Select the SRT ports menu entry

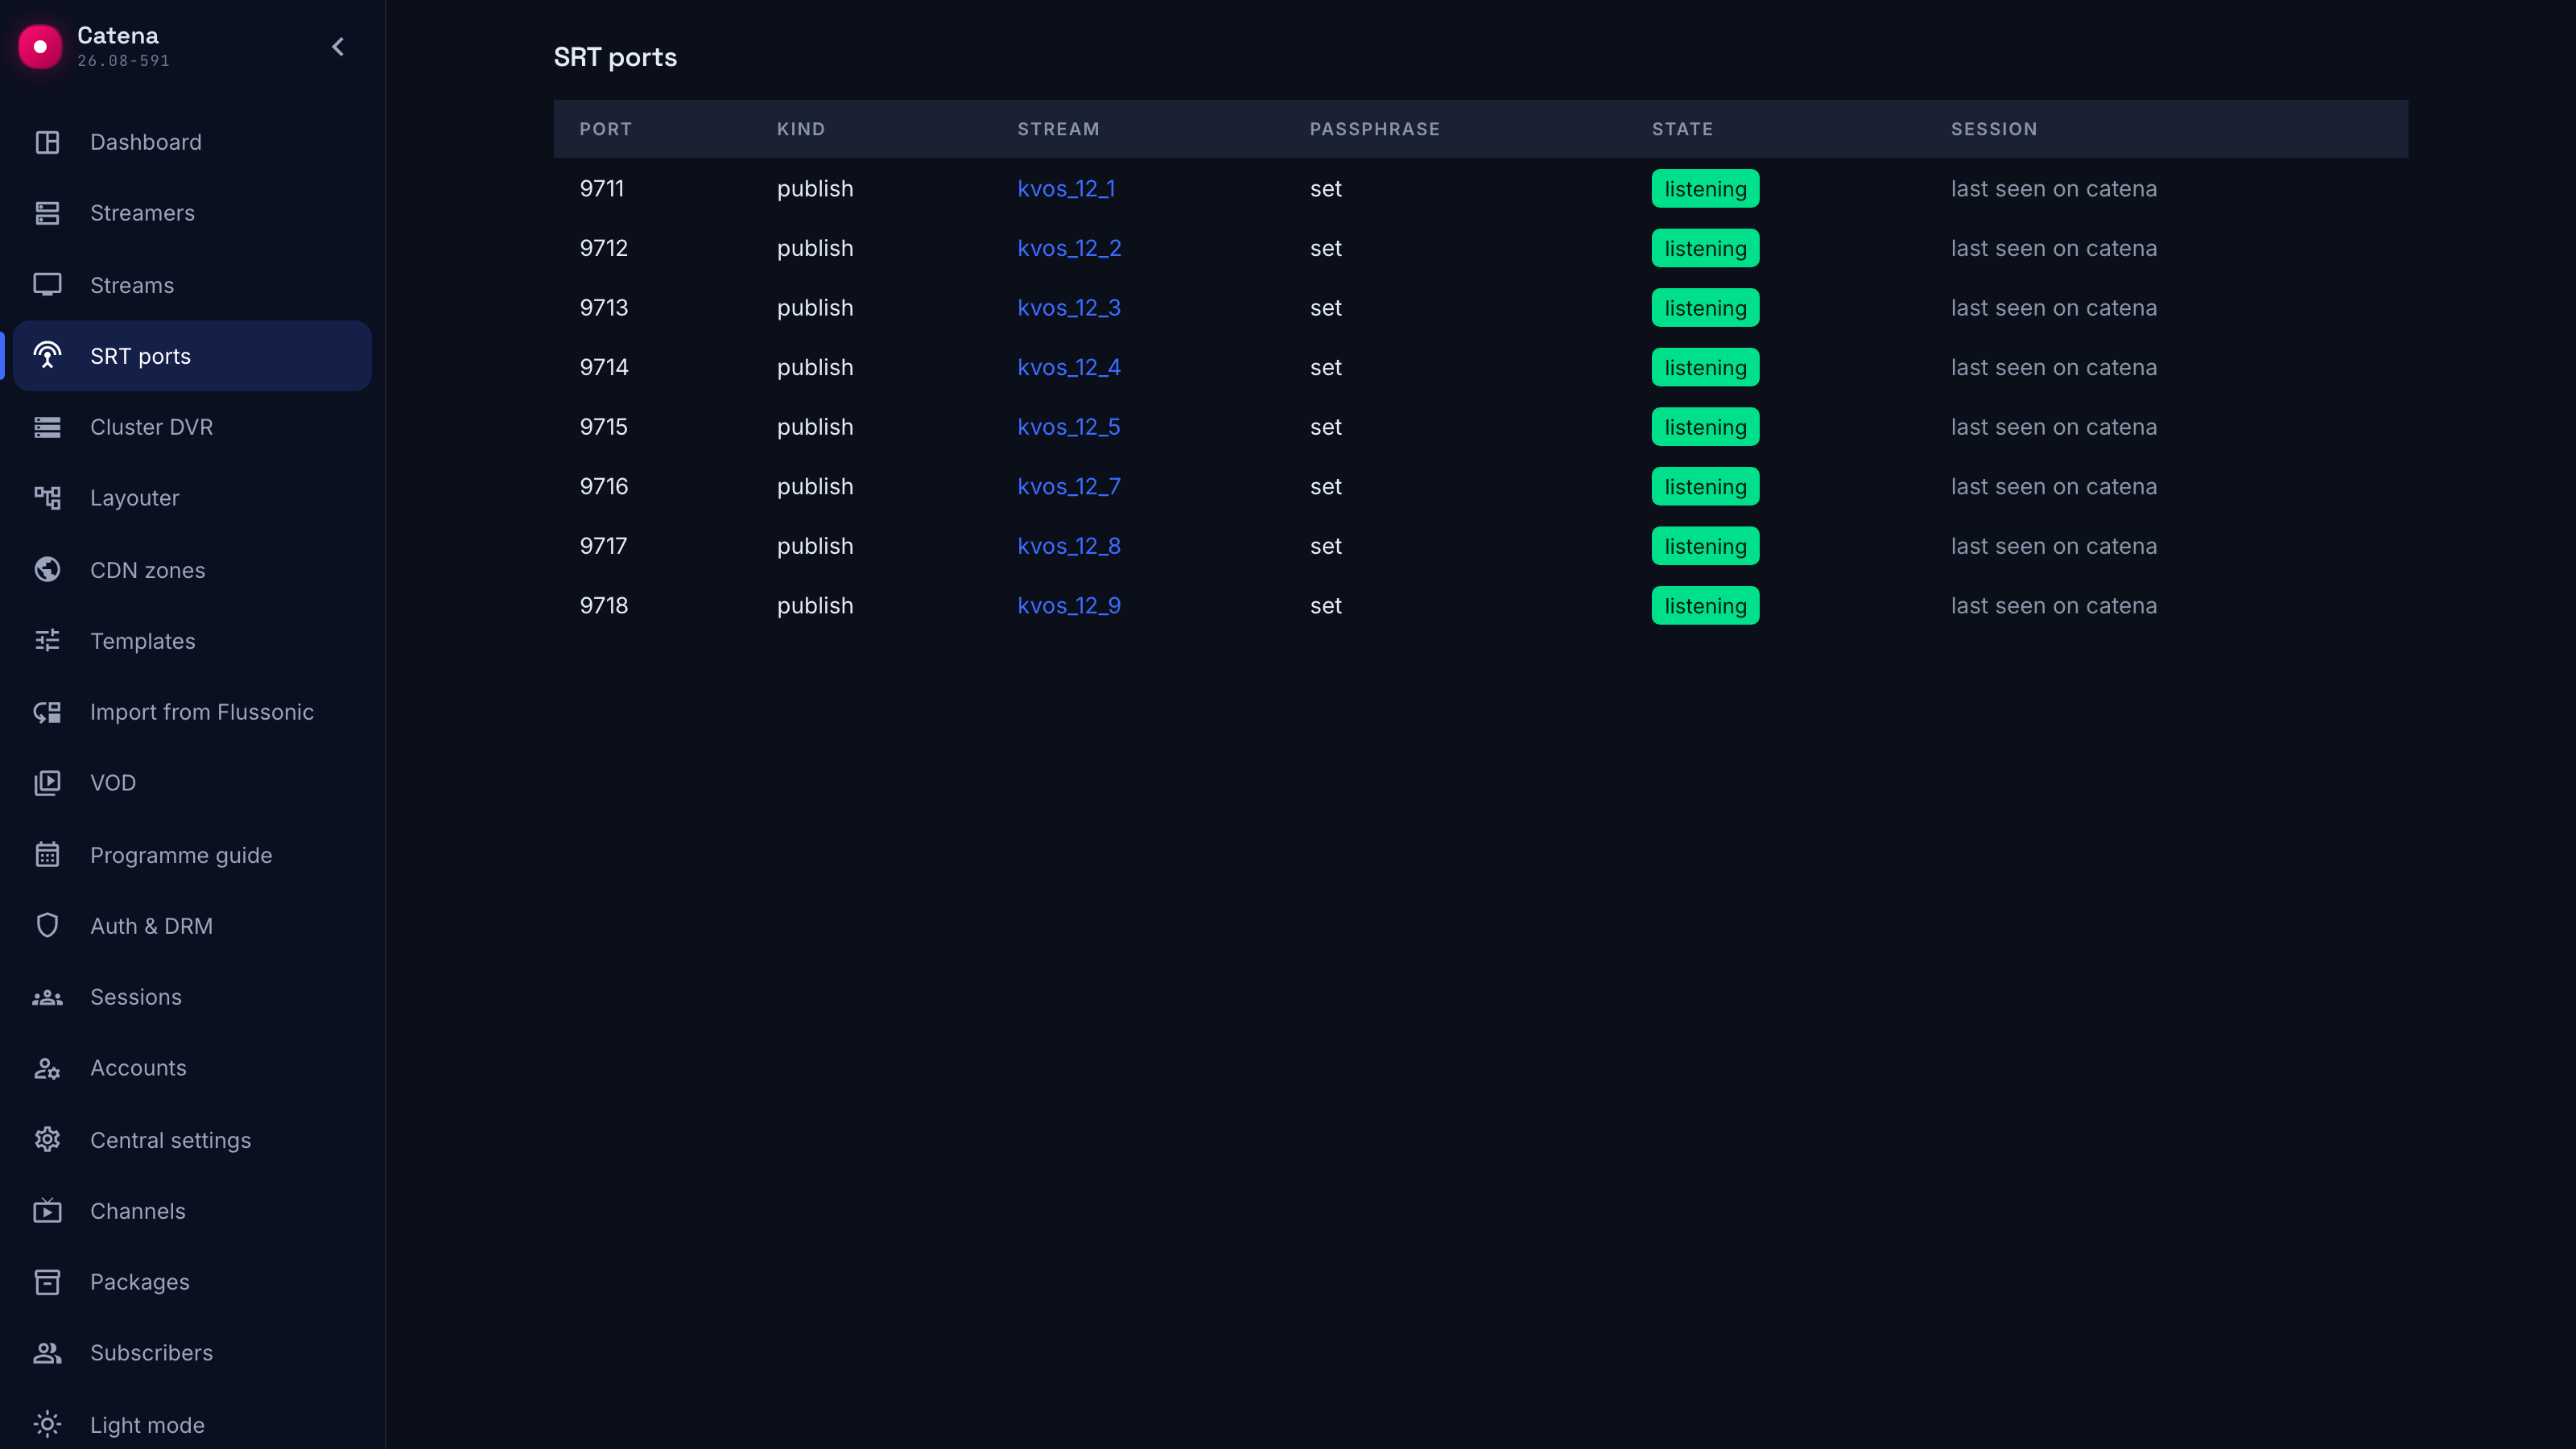192,356
